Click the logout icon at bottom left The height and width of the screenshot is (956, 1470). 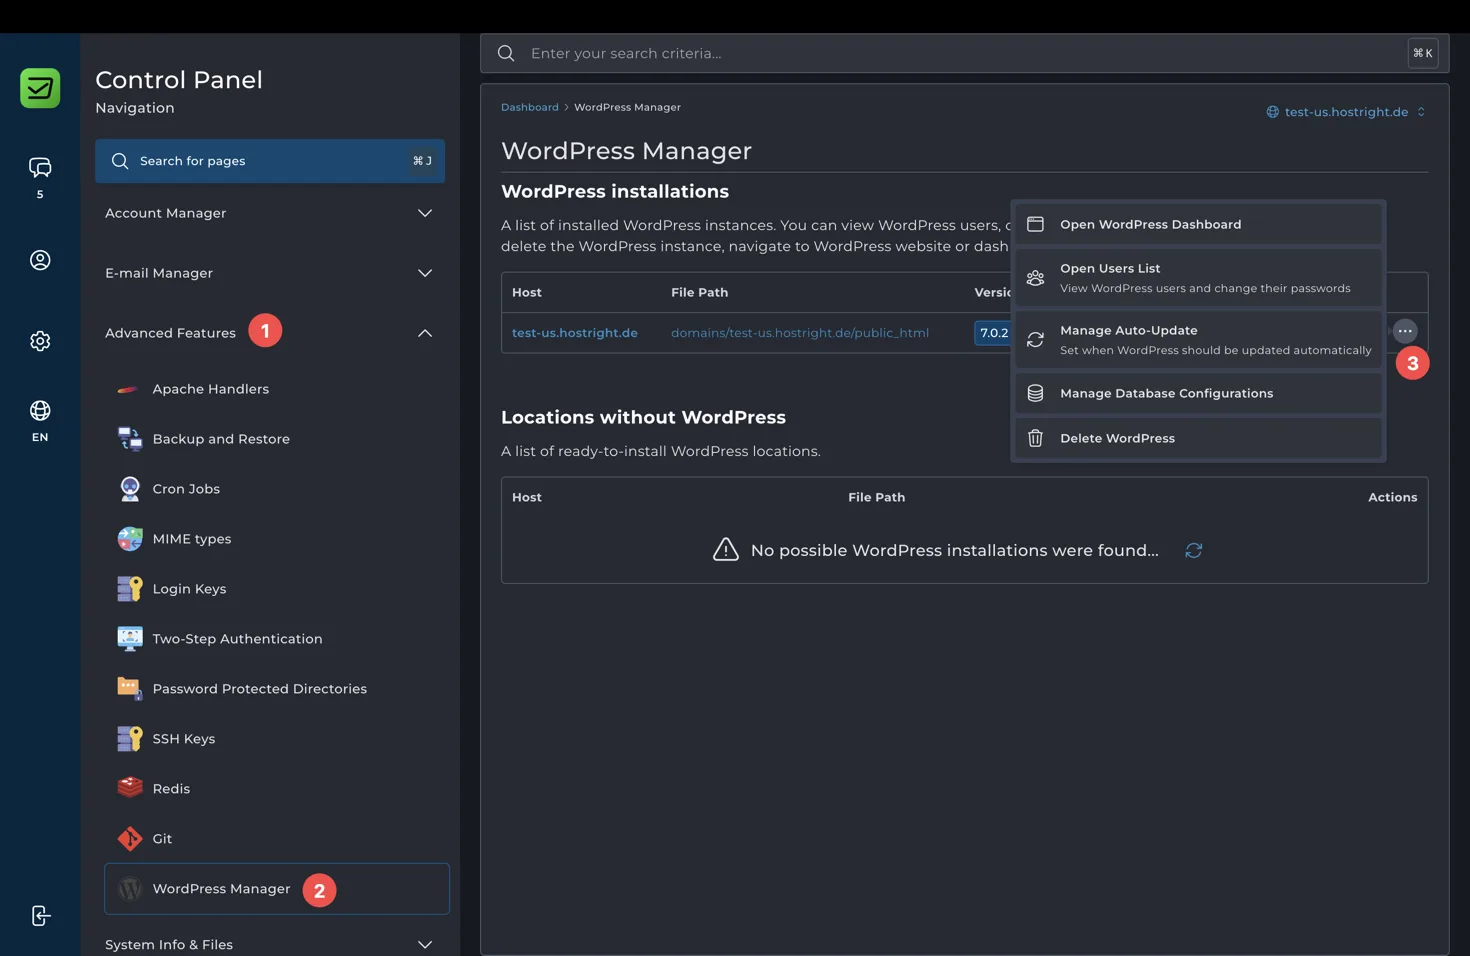tap(40, 916)
